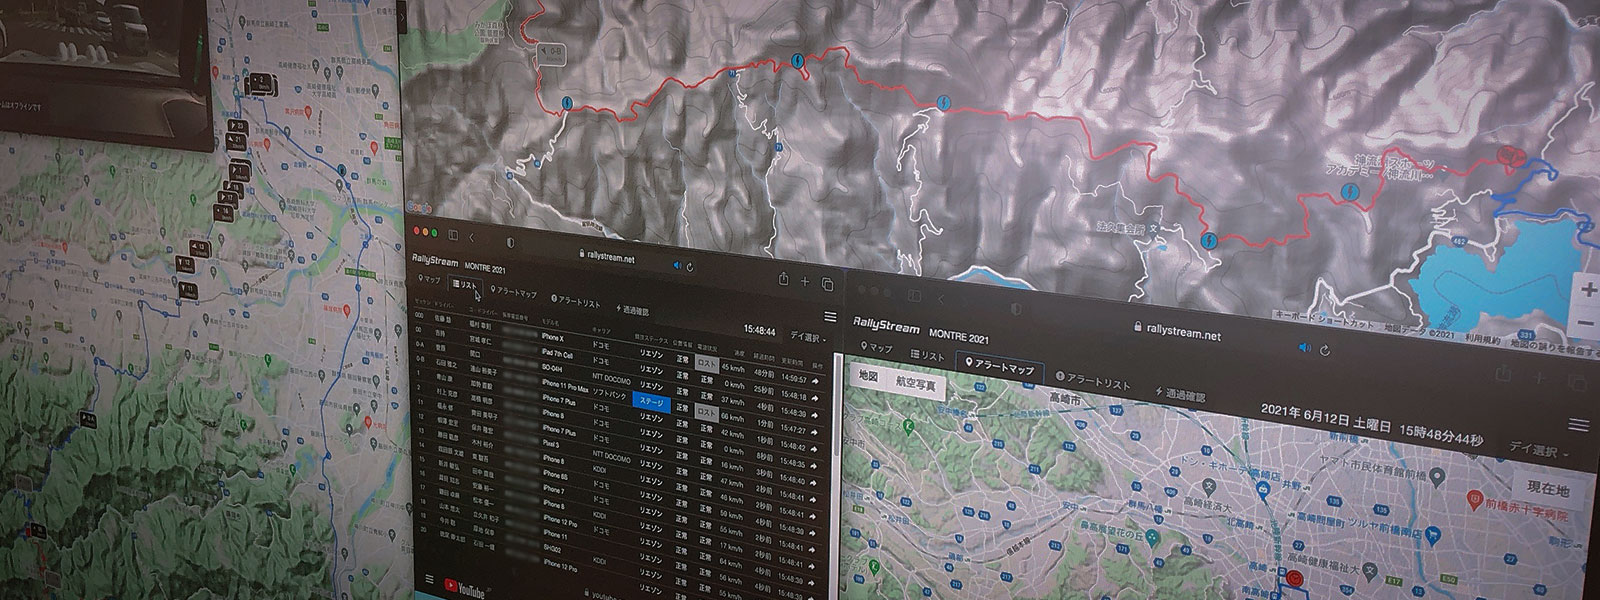Click arrow icon in 15:48:42 row
This screenshot has height=600, width=1600.
tap(814, 449)
